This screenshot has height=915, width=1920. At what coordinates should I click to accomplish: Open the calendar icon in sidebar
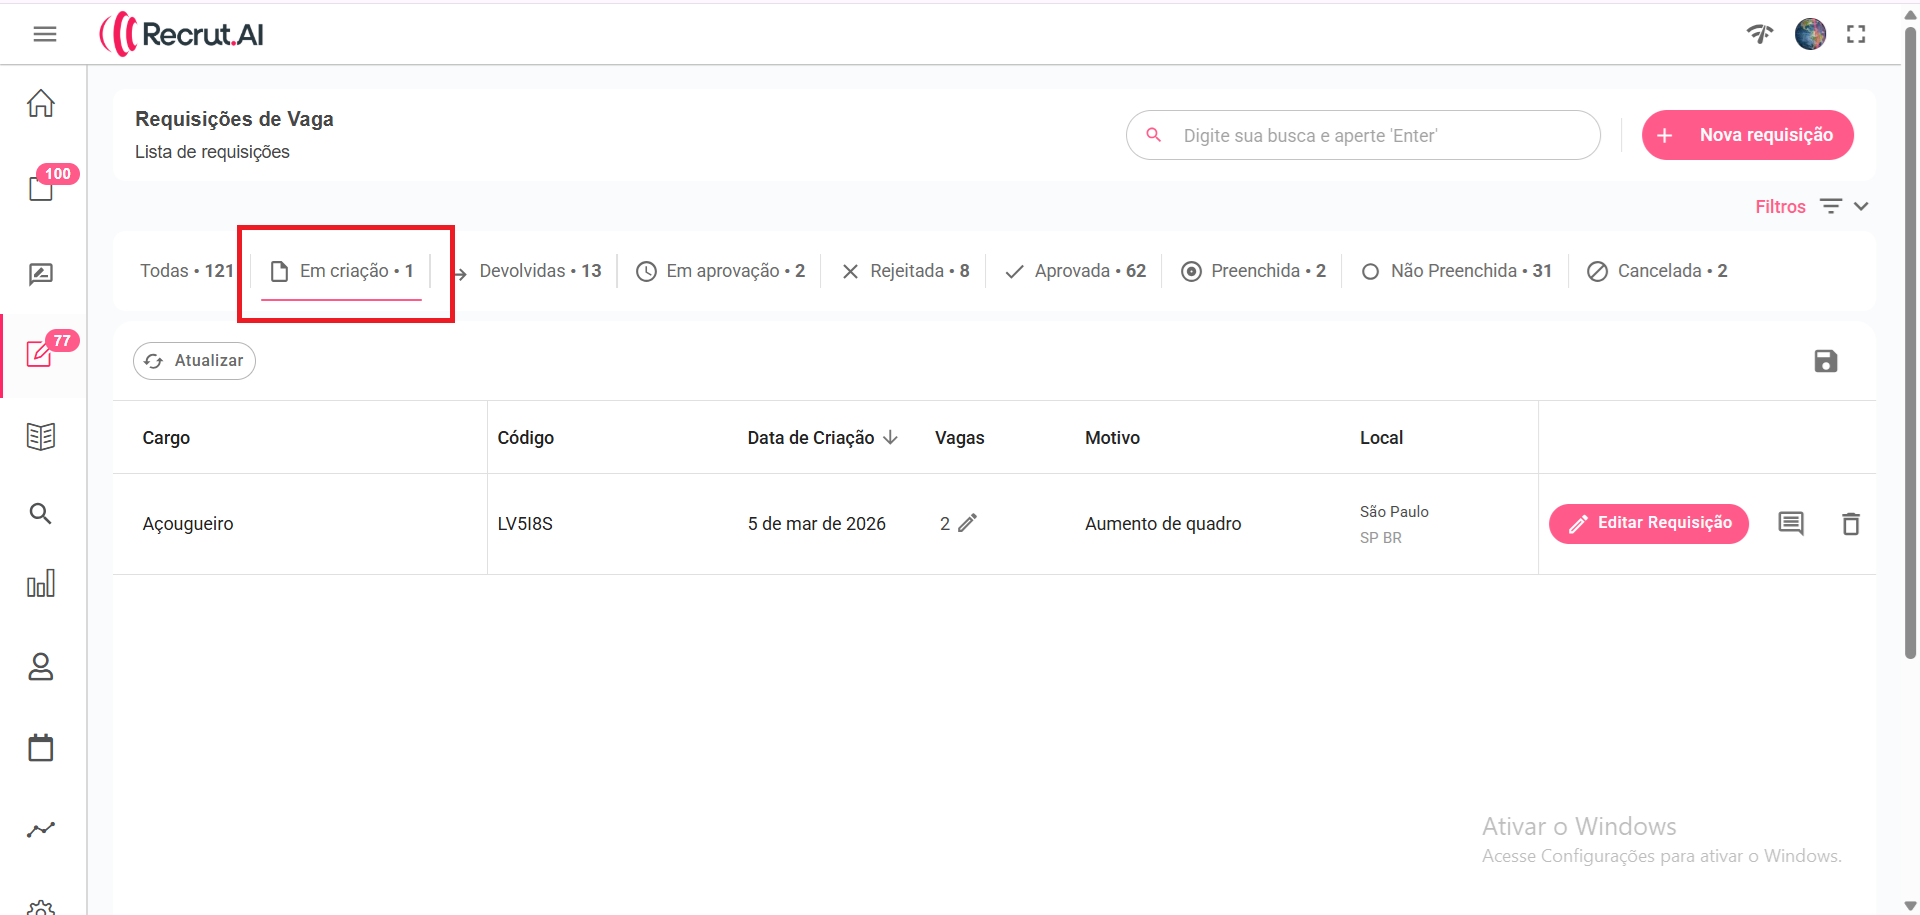41,747
